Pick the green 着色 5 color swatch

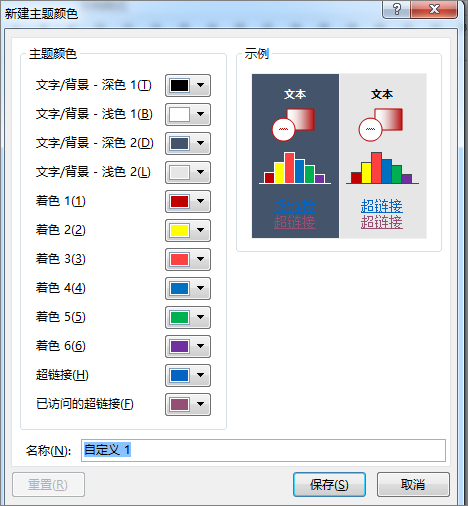point(188,317)
